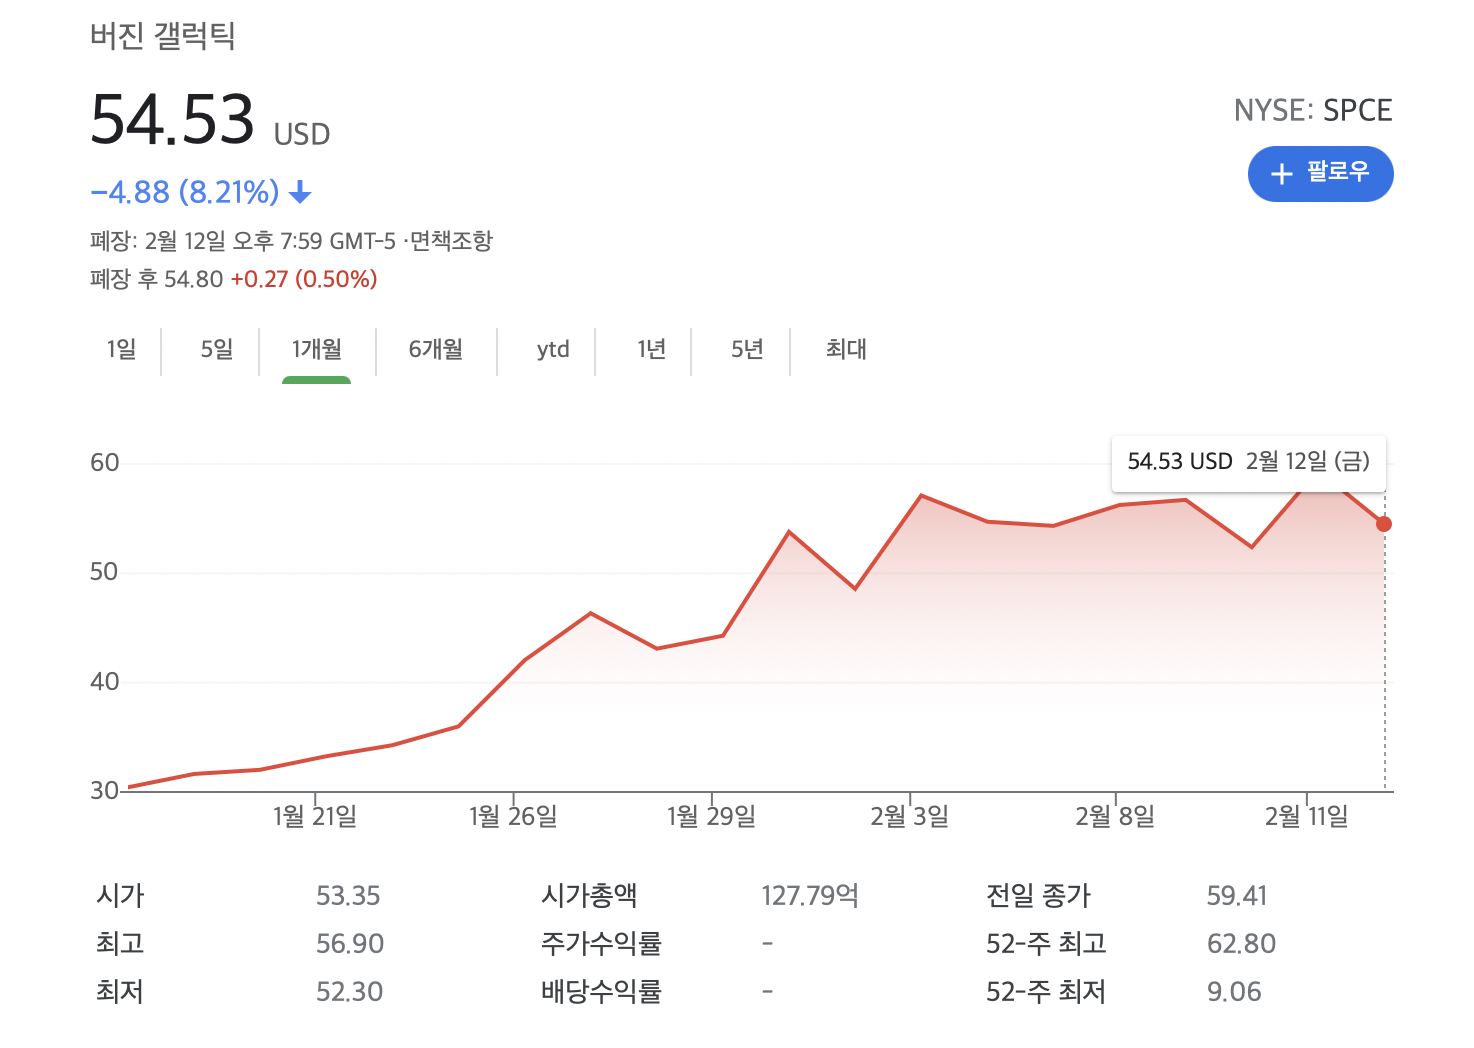Click the 버진 갤럭틱 company name
Screen dimensions: 1474x1048
click(163, 37)
